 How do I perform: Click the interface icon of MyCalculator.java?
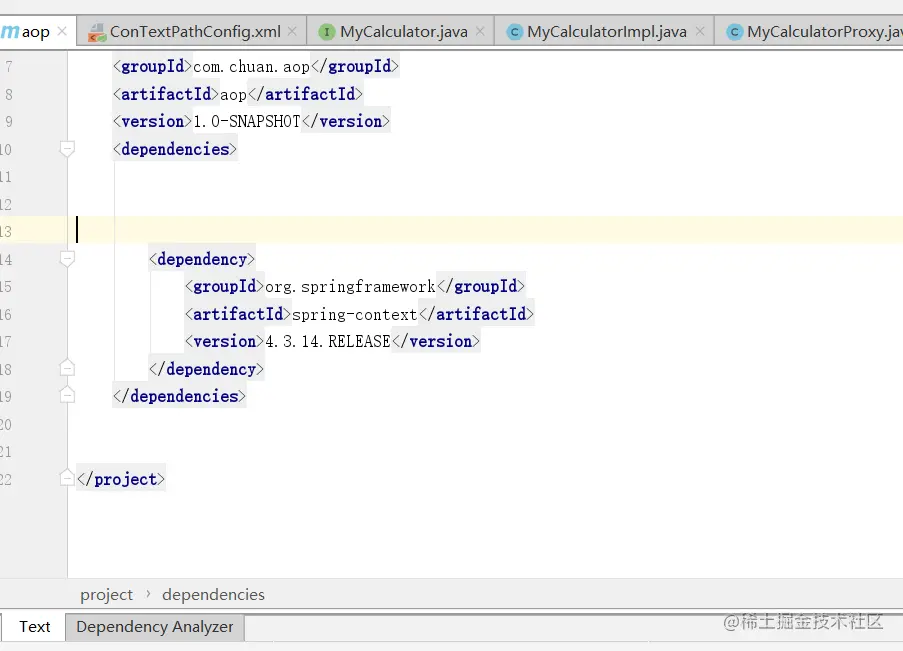pos(327,32)
